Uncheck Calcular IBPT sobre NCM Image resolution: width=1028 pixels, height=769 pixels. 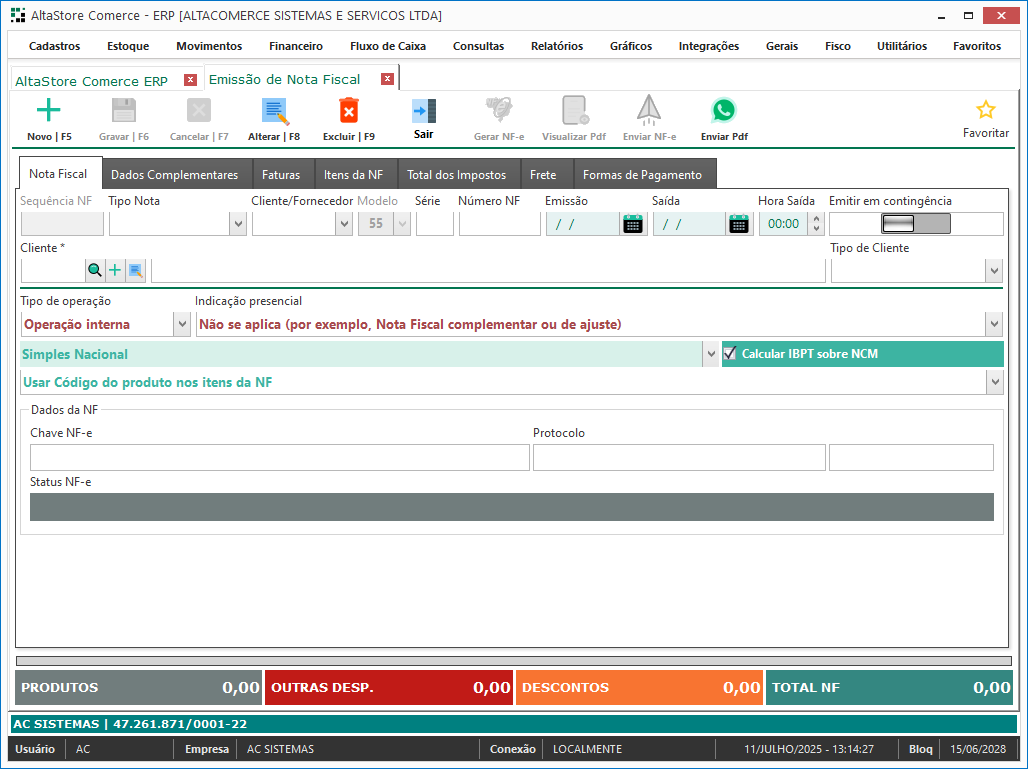730,354
